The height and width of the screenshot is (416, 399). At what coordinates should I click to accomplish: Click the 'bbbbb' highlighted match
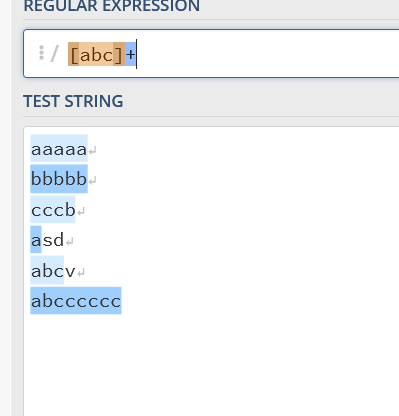[x=59, y=178]
